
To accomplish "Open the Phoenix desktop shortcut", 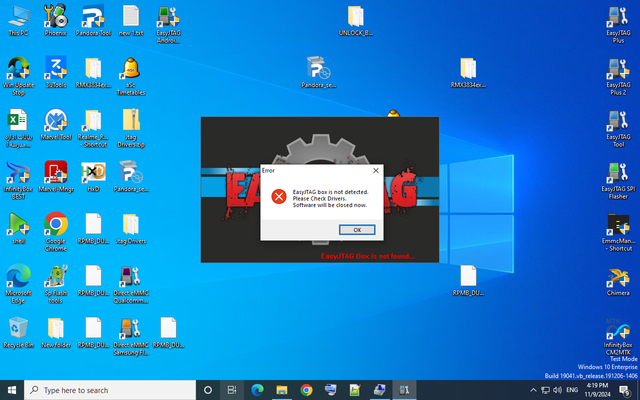I will [56, 20].
